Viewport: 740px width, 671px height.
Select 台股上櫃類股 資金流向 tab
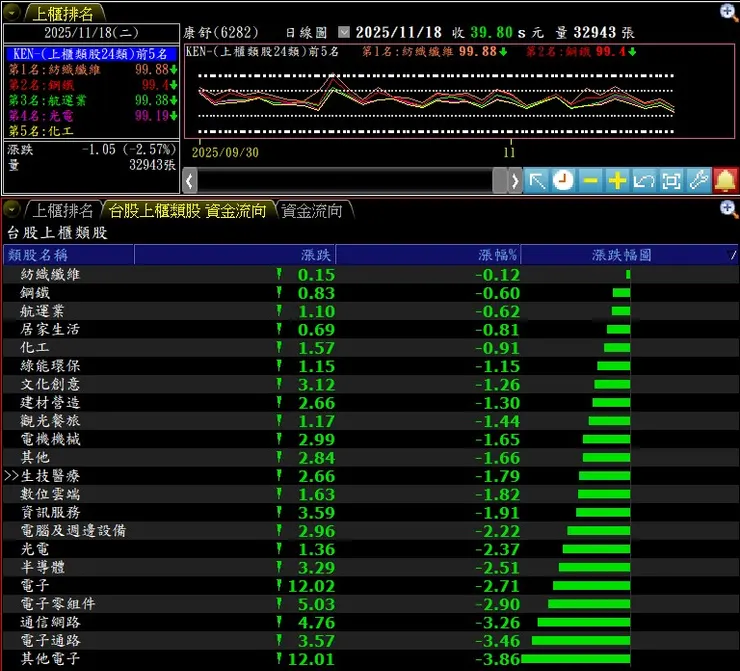click(188, 210)
